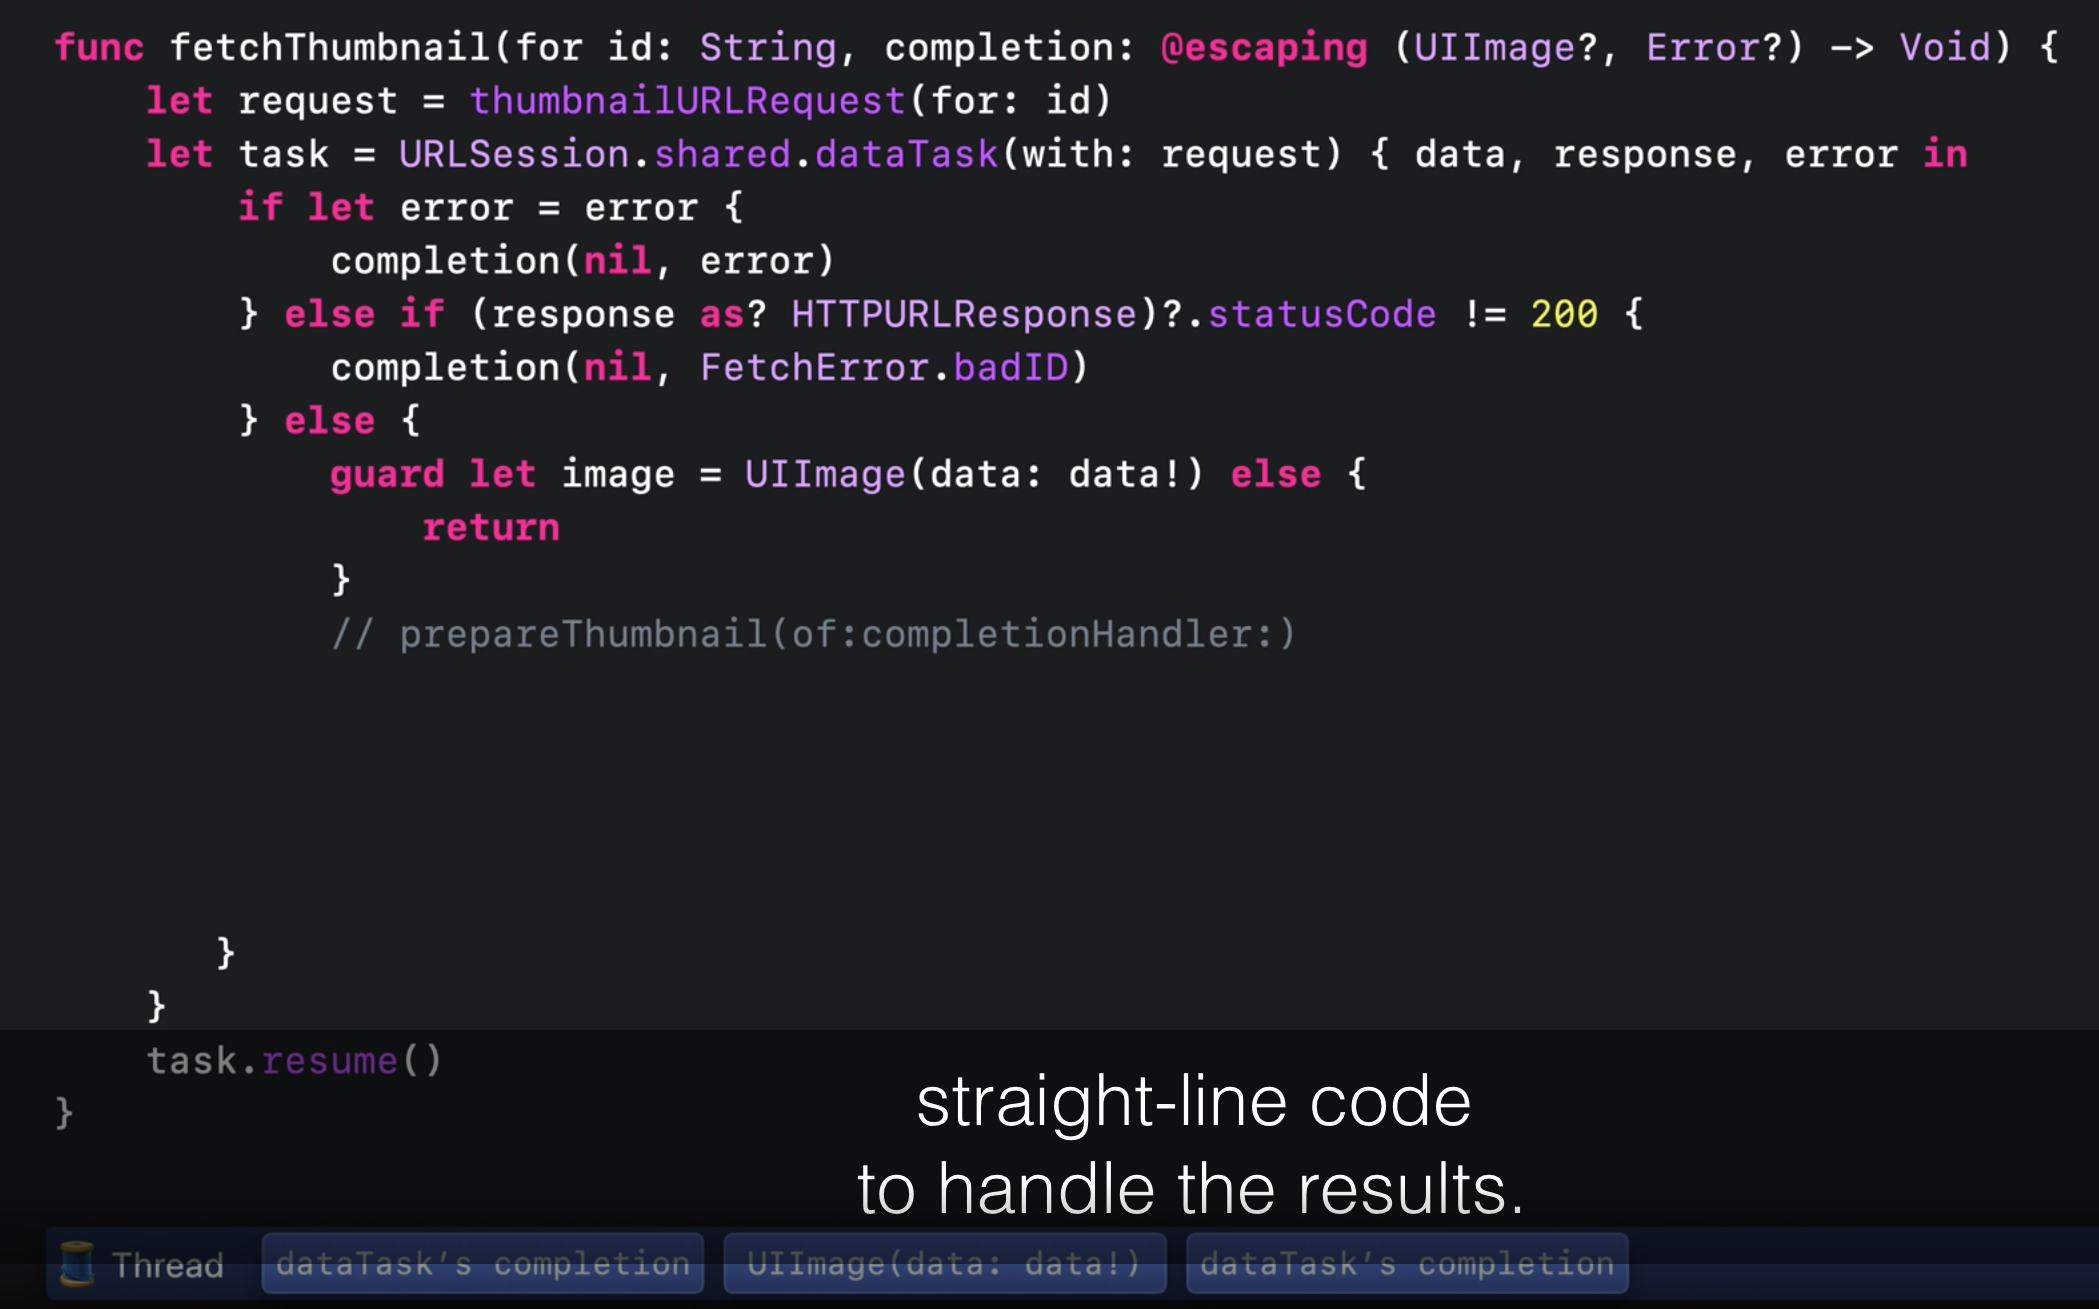Screen dimensions: 2099x1309
Task: Click task.resume() call line
Action: (294, 1060)
